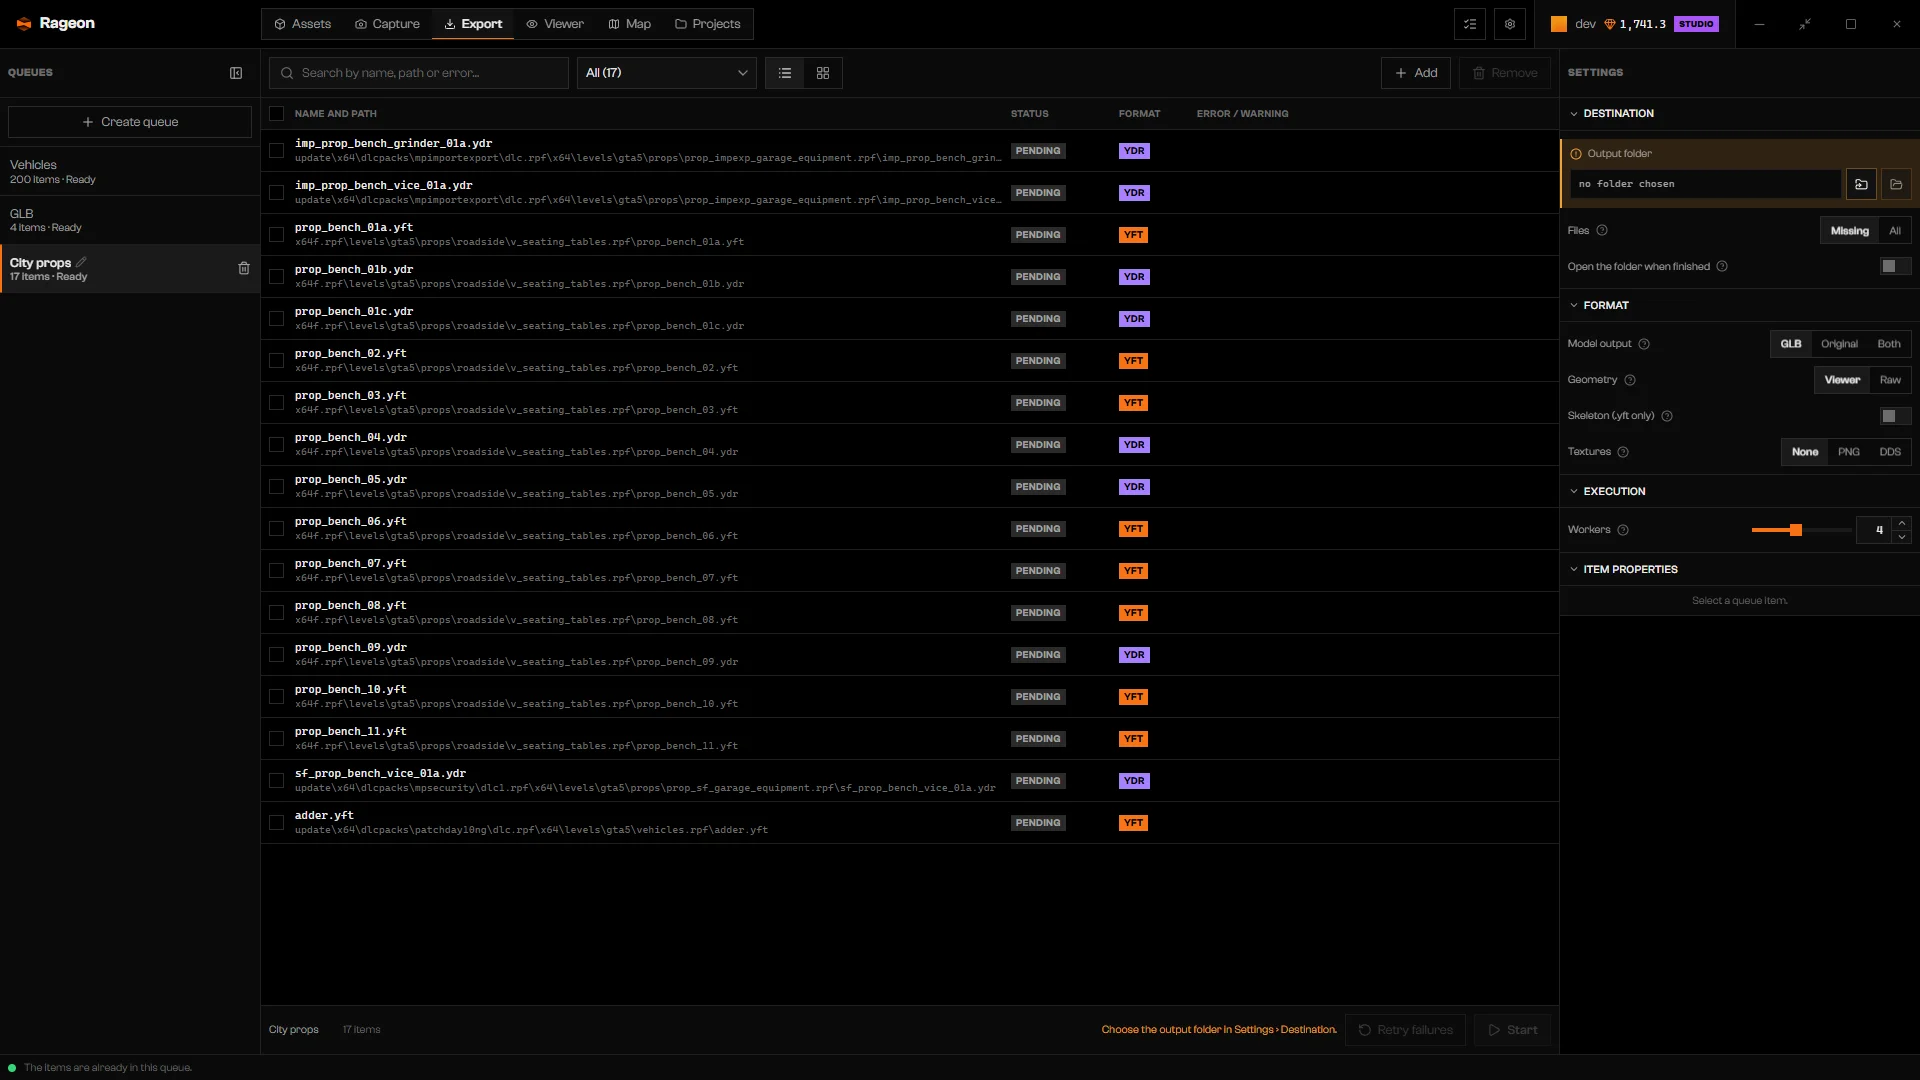Show help for Skeleton option
Viewport: 1920px width, 1080px height.
click(x=1667, y=416)
